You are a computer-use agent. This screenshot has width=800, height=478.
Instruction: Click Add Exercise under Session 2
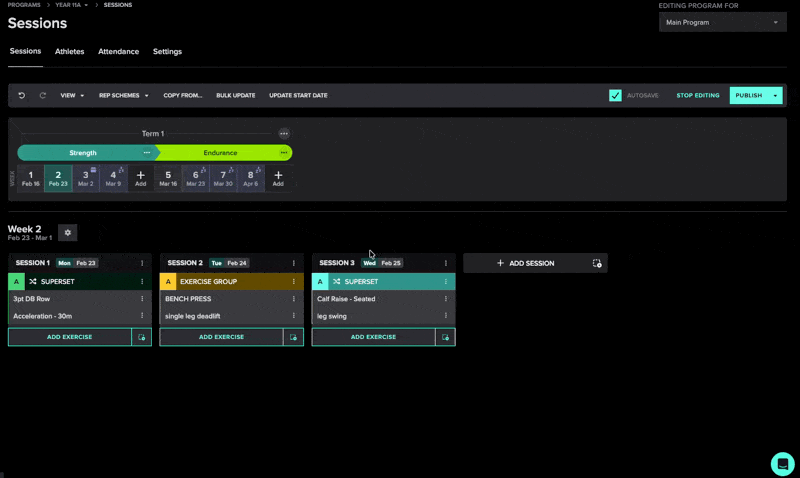[221, 337]
